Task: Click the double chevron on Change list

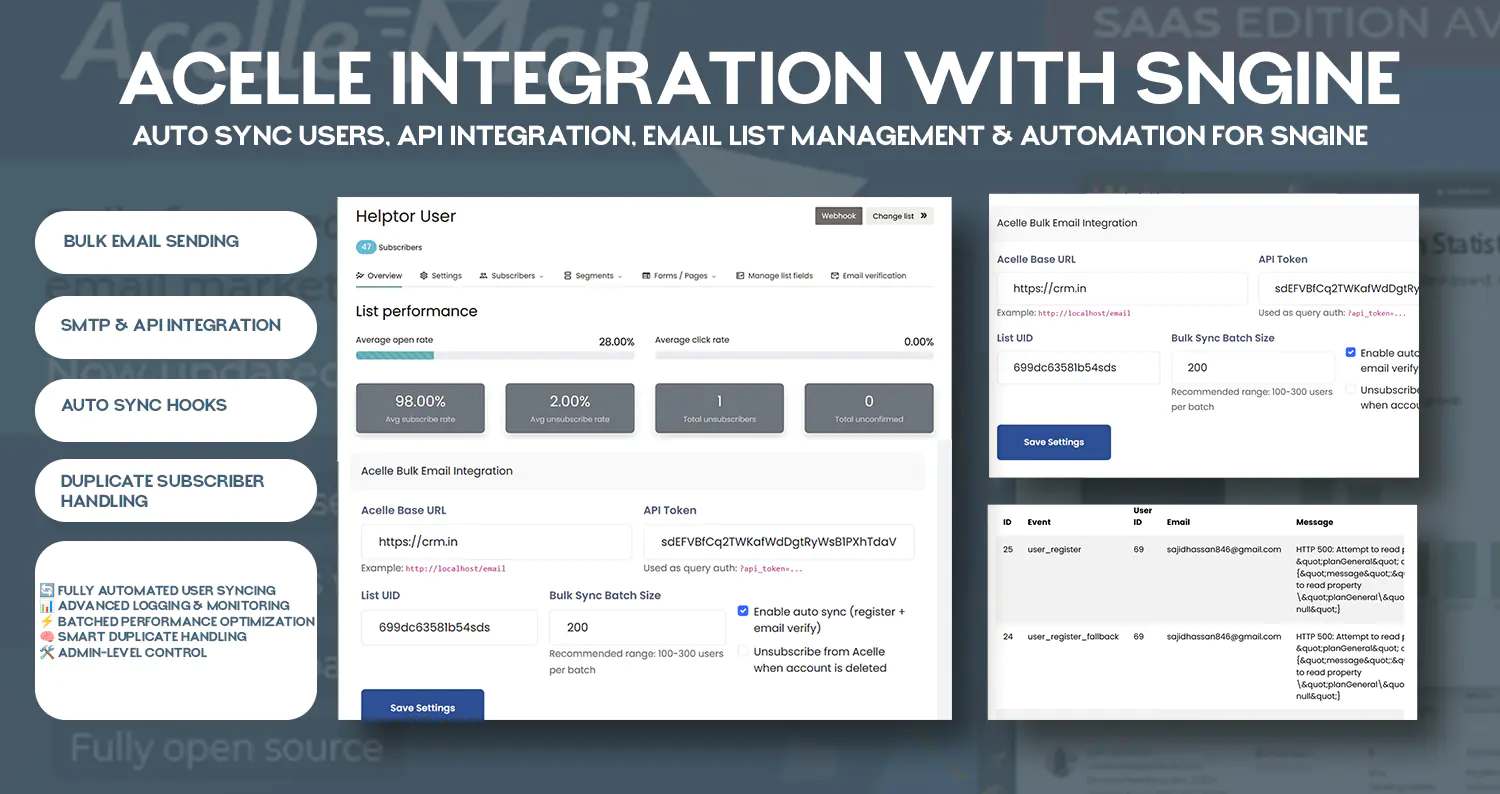Action: 923,215
